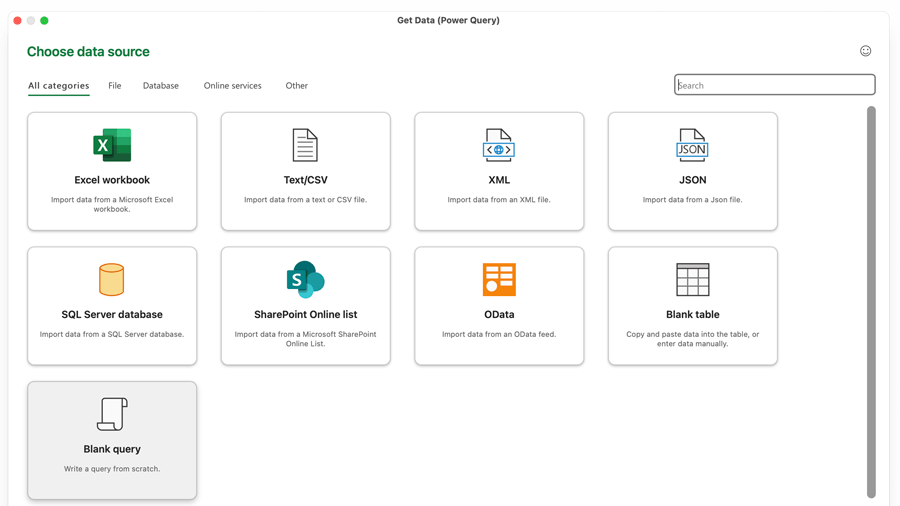The image size is (900, 506).
Task: Select the Blank query title label
Action: 112,449
